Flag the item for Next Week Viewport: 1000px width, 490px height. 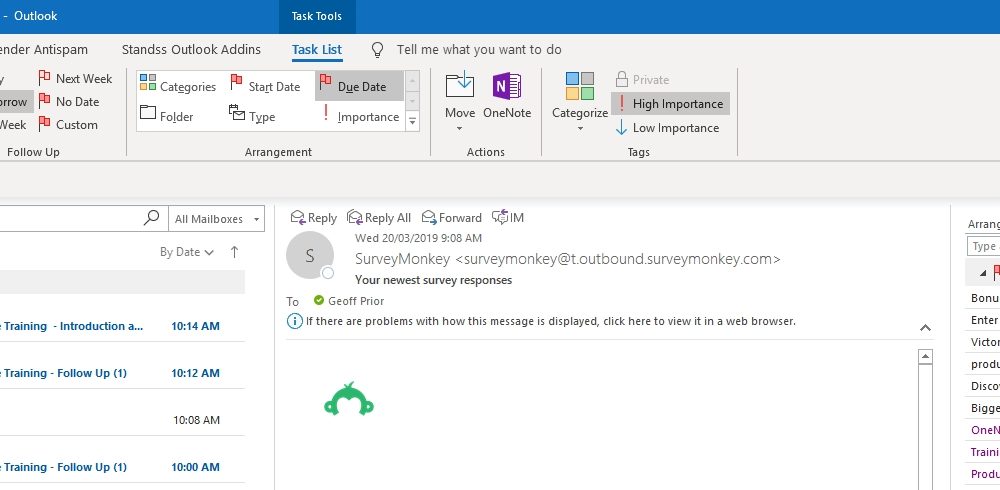point(75,78)
